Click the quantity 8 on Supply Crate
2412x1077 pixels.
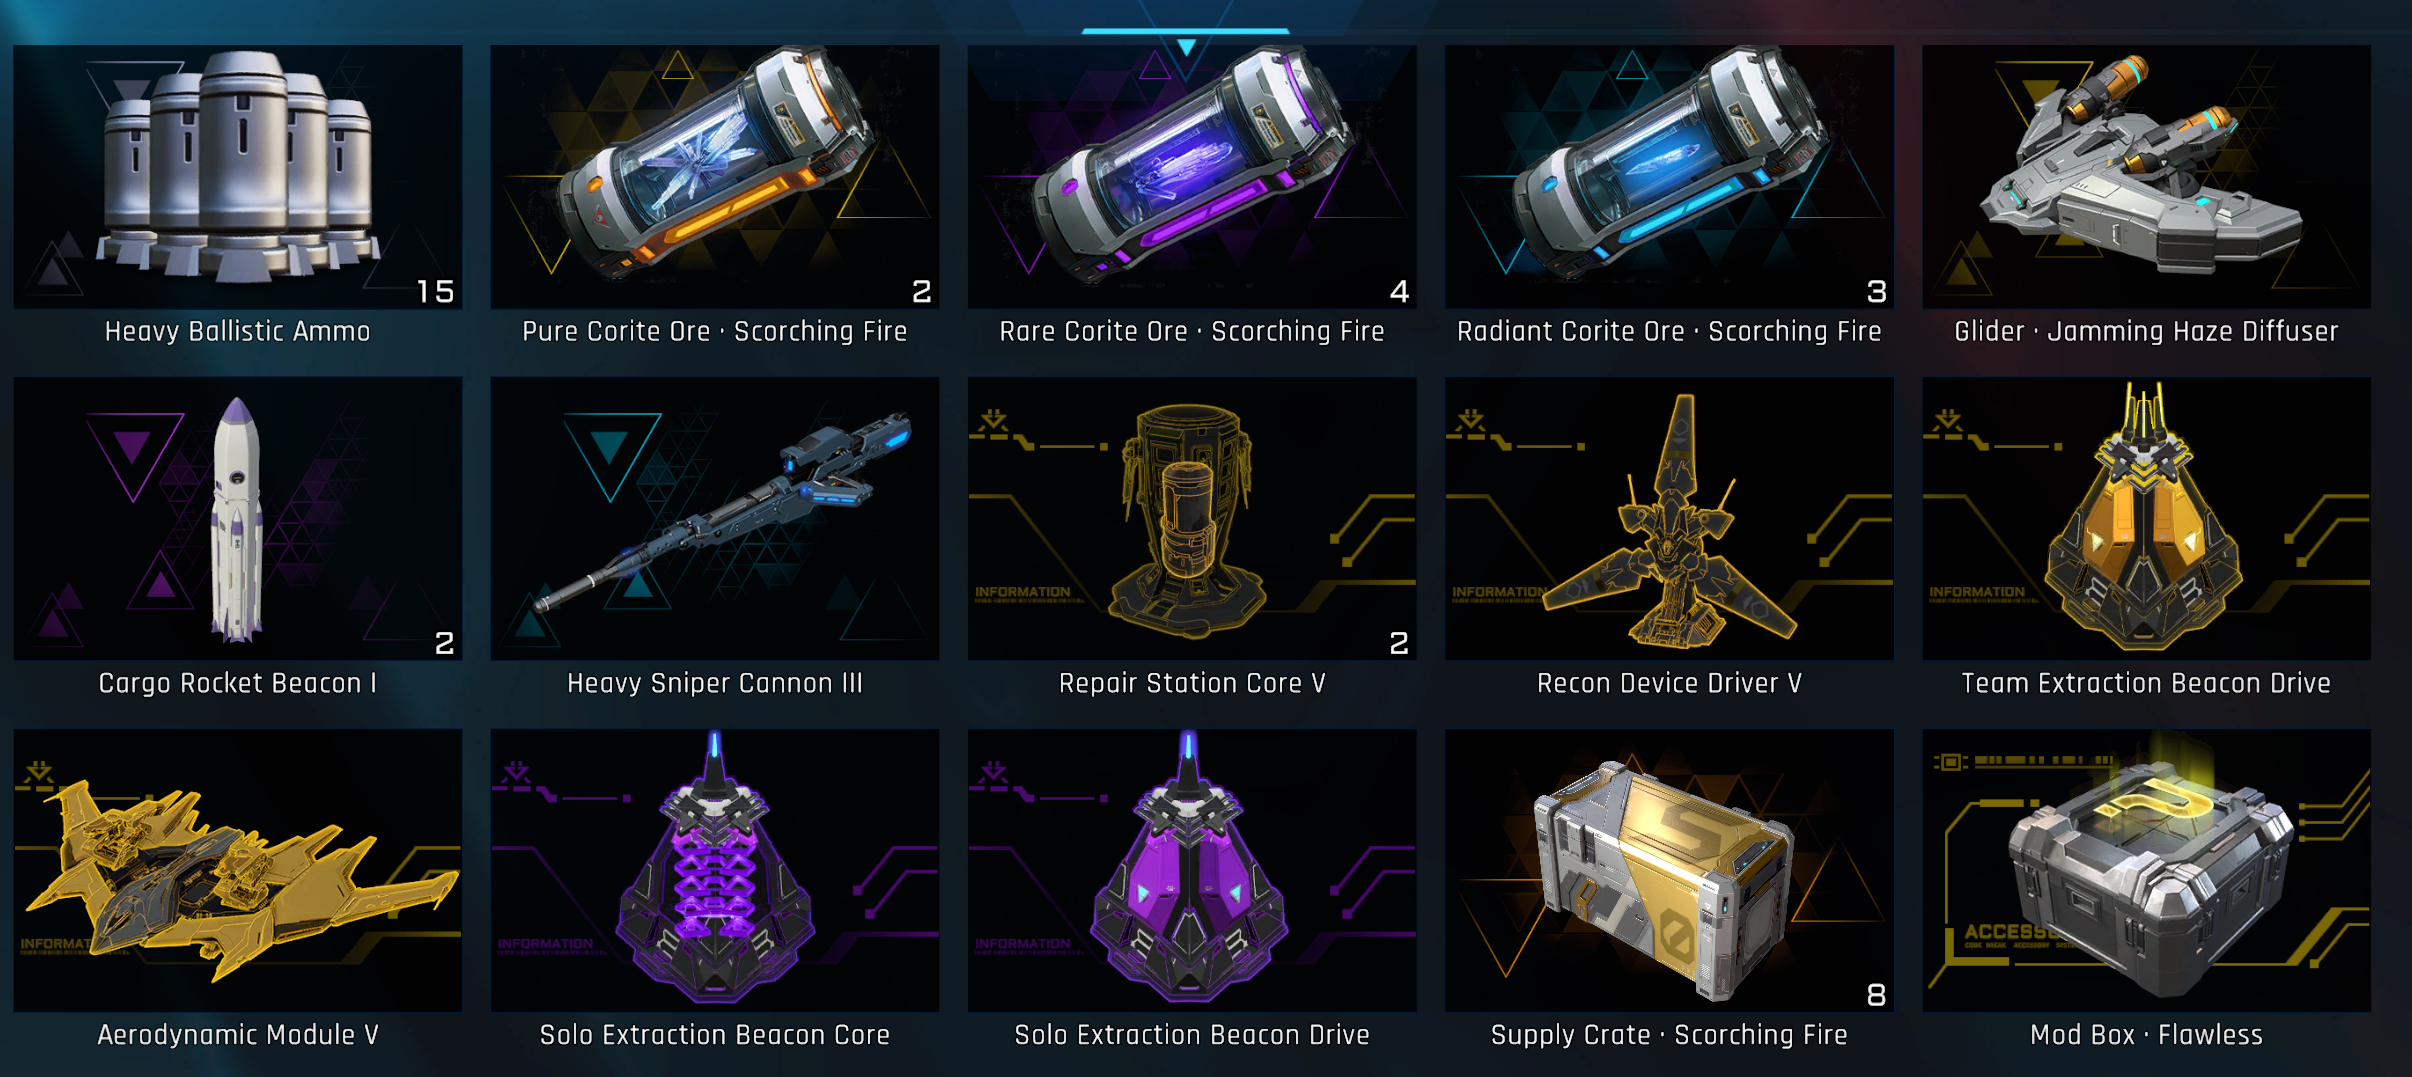[x=1876, y=994]
